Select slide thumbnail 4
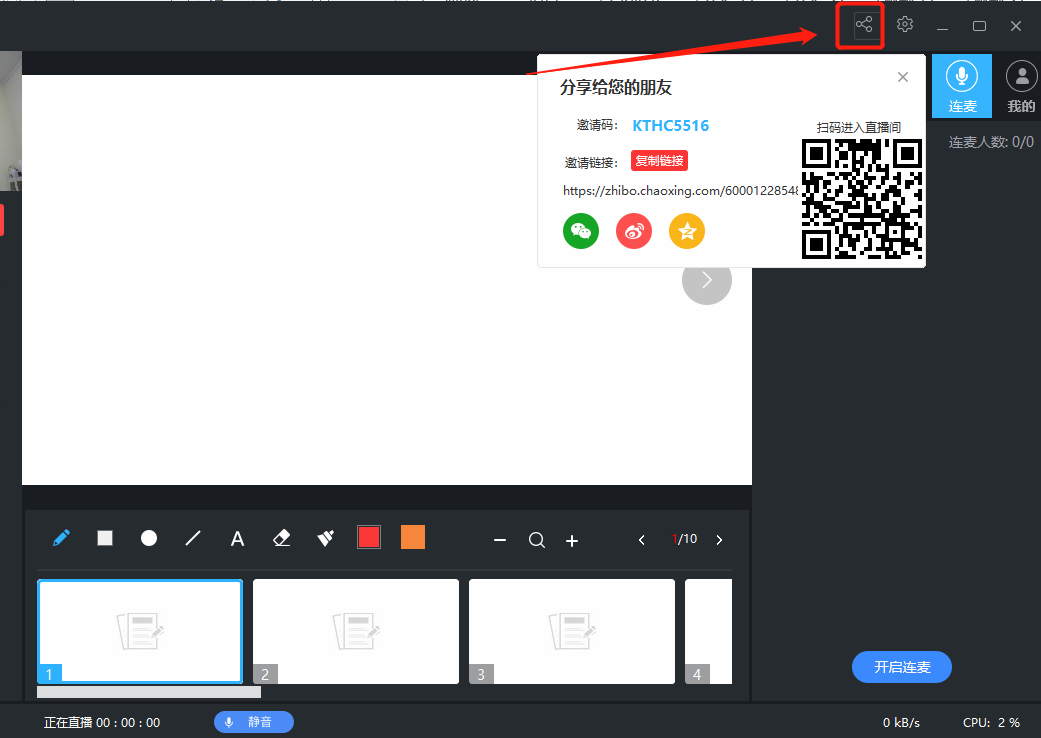 coord(708,631)
